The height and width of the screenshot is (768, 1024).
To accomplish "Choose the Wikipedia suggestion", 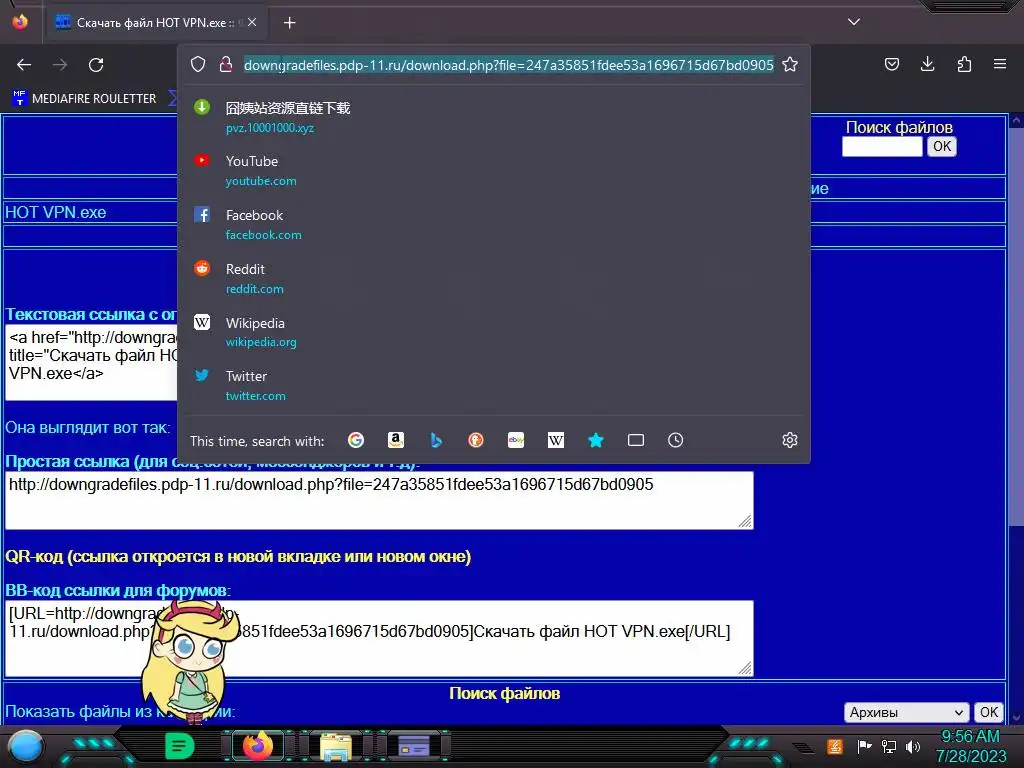I will pos(494,332).
